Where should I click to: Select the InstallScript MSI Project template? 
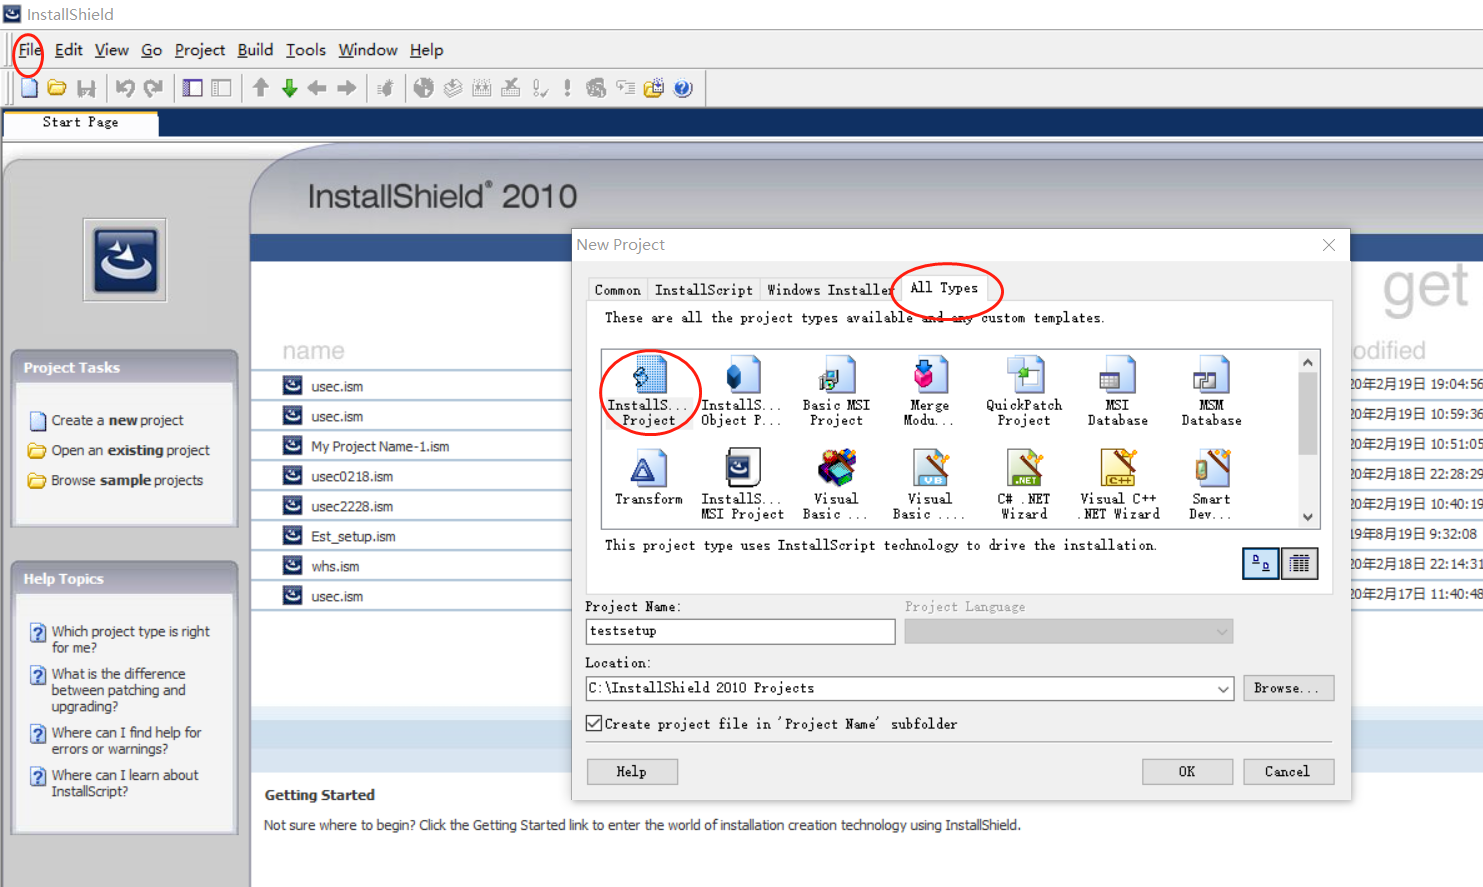[742, 485]
